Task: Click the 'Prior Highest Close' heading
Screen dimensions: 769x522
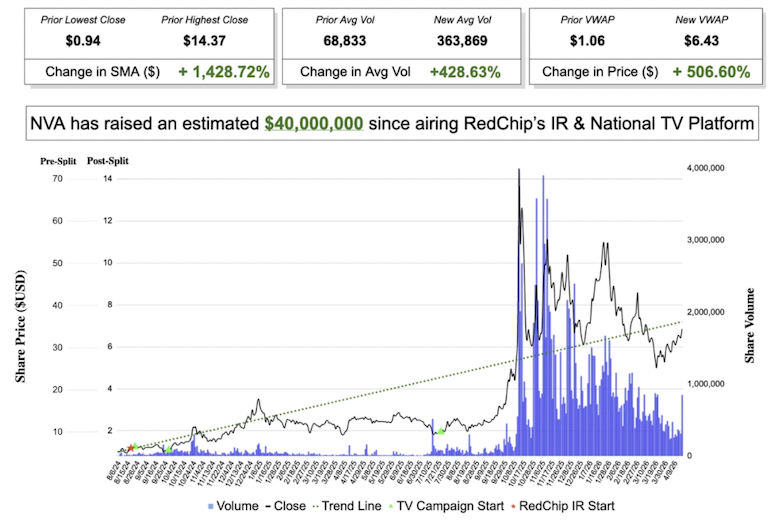Action: click(205, 20)
